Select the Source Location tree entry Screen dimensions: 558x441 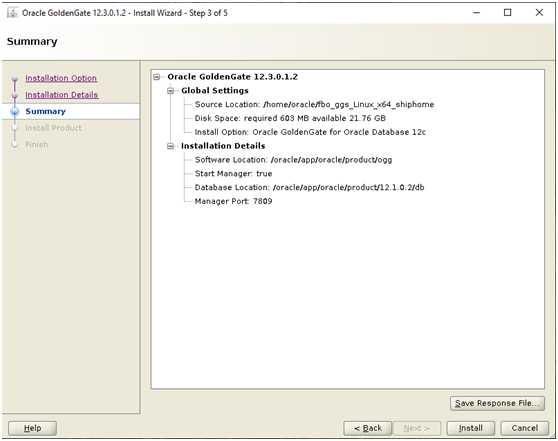[x=314, y=105]
